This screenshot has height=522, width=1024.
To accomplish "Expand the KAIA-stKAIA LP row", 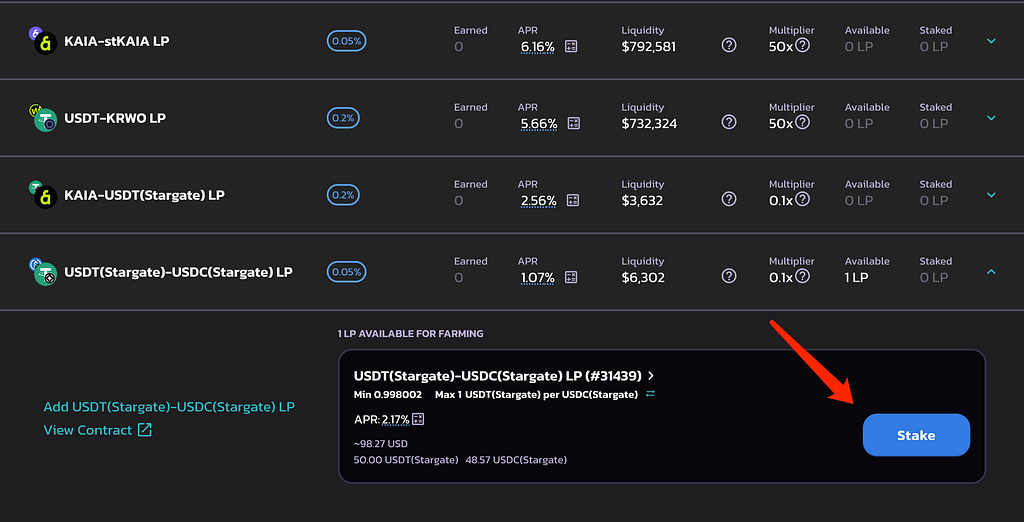I will pyautogui.click(x=991, y=41).
